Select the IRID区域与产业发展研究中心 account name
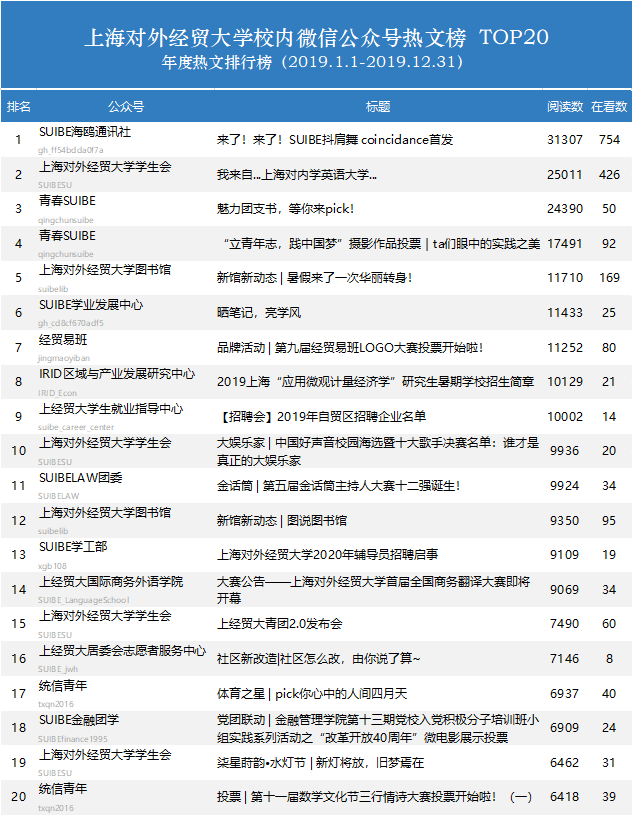The image size is (633, 816). pos(117,374)
